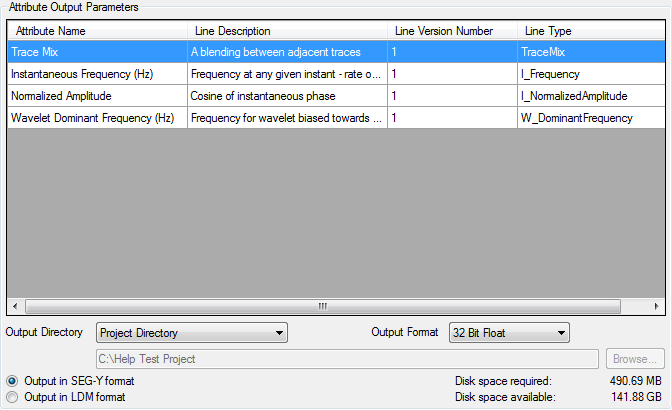Click the I_Frequency line type cell

[591, 74]
